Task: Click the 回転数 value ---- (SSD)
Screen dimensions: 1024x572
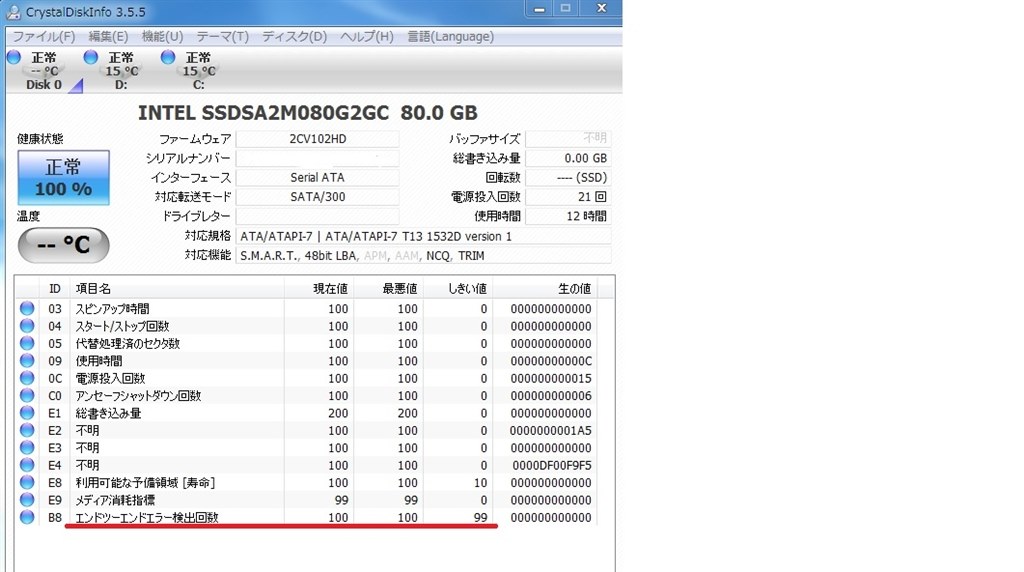Action: click(568, 178)
